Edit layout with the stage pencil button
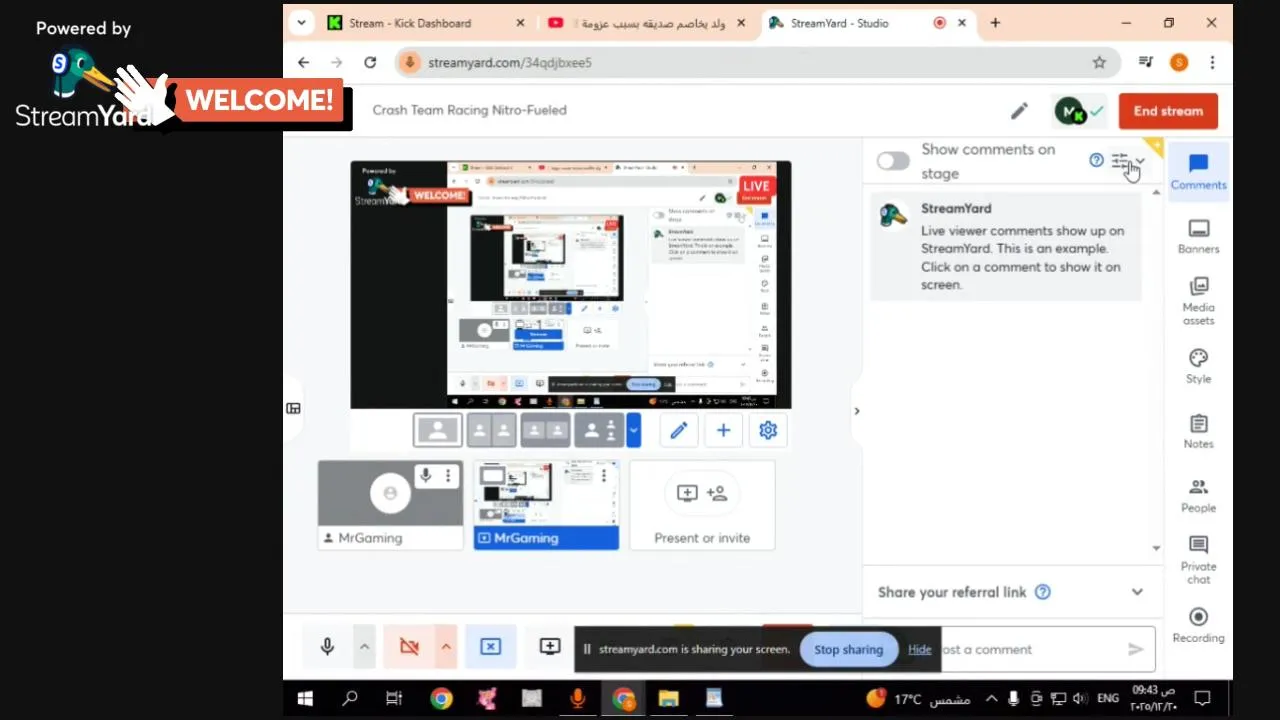The image size is (1280, 720). pos(679,430)
